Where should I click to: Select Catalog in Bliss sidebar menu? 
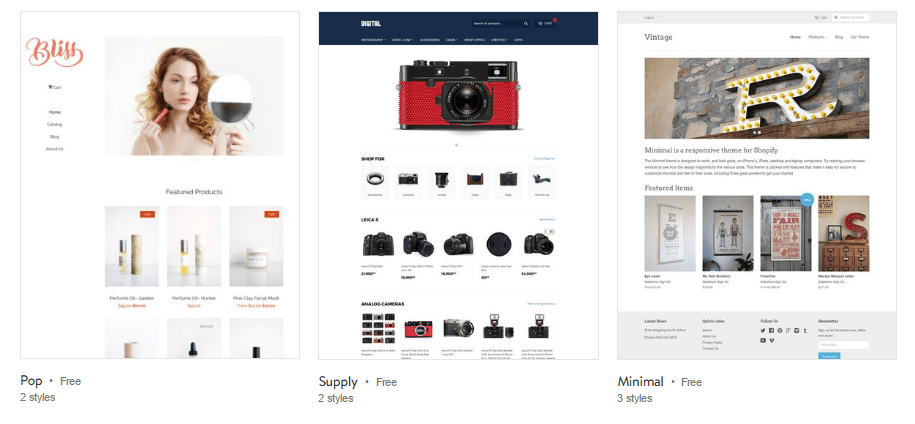(54, 124)
